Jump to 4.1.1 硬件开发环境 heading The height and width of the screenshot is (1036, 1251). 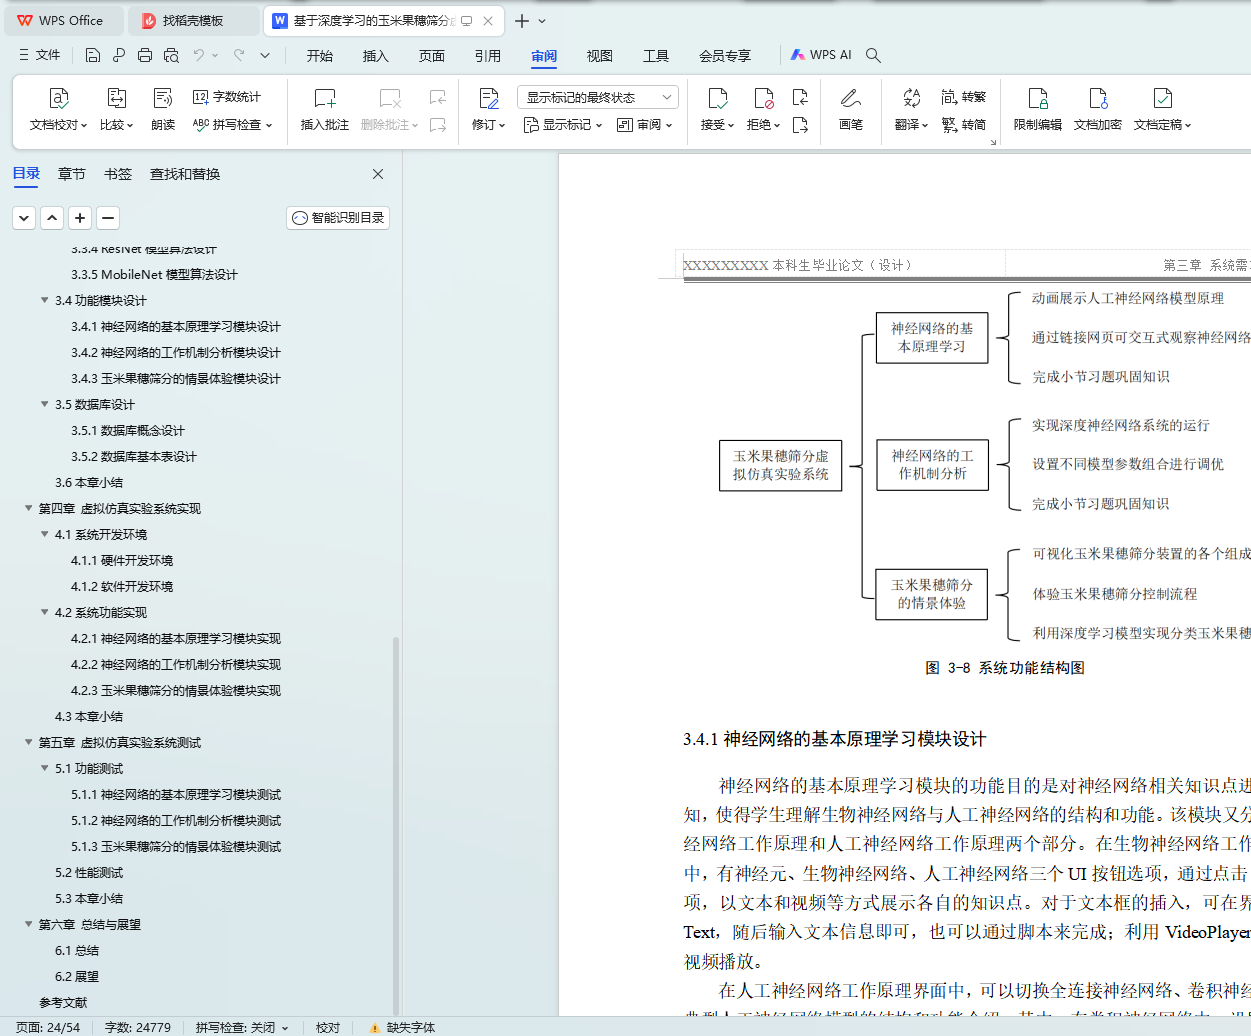[x=122, y=560]
